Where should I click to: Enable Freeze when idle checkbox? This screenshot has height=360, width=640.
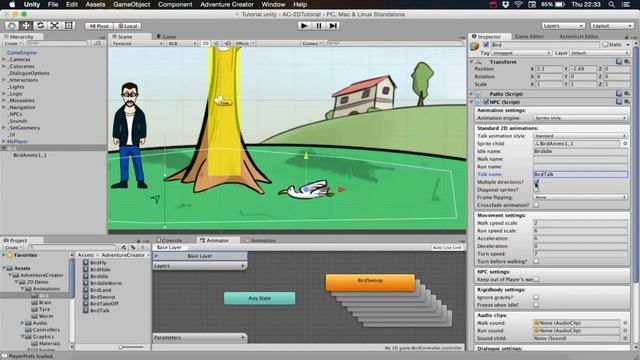536,305
